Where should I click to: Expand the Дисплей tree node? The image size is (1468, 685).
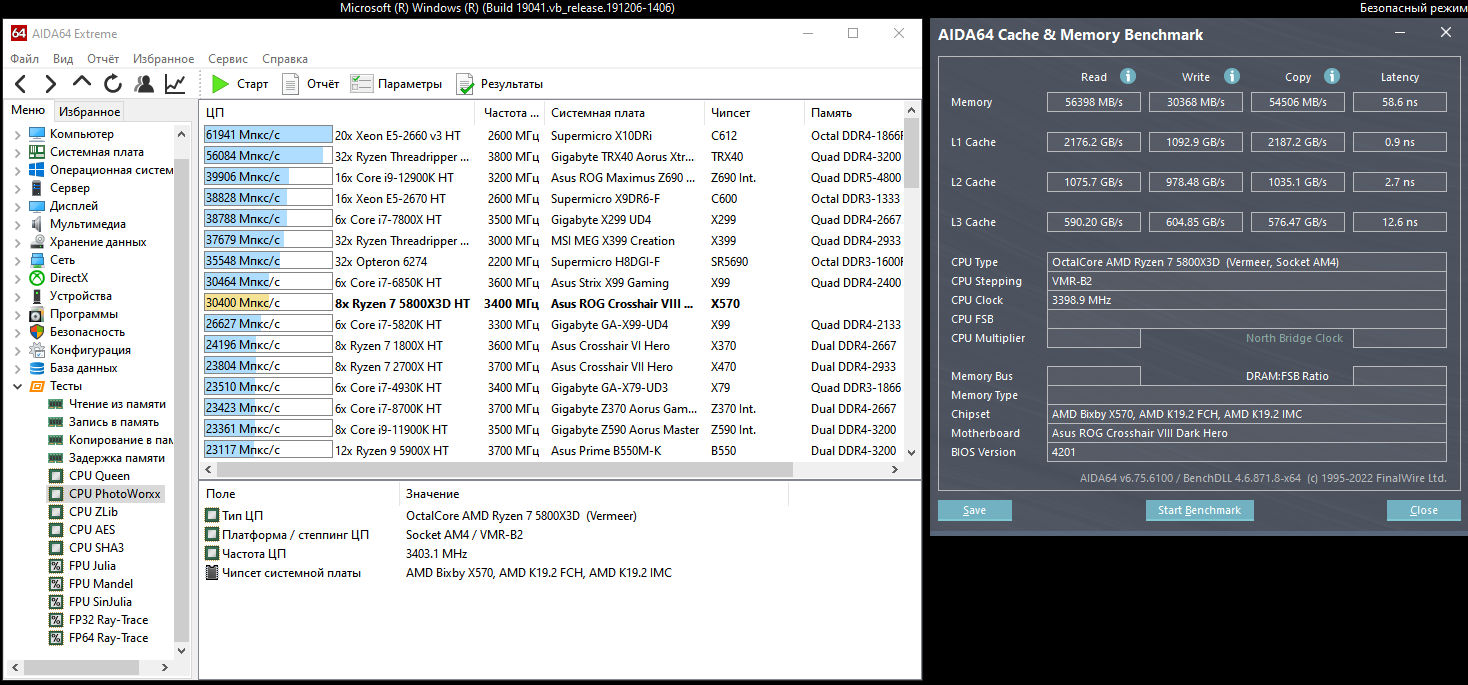click(x=17, y=206)
